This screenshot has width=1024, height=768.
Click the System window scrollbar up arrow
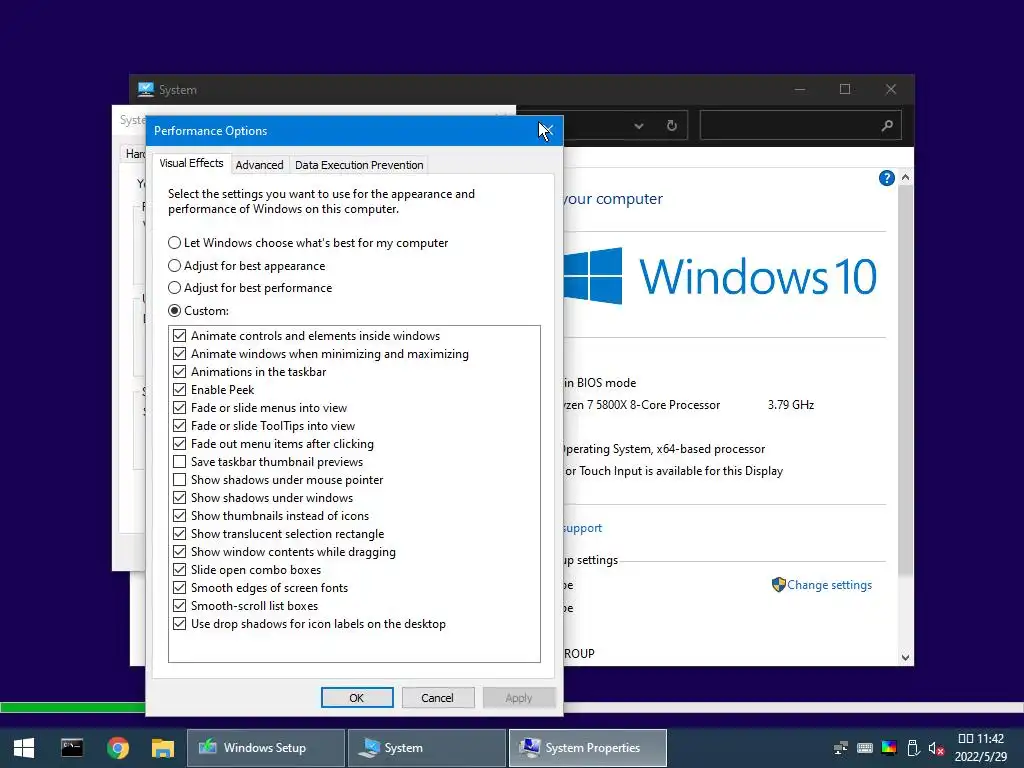pyautogui.click(x=905, y=177)
